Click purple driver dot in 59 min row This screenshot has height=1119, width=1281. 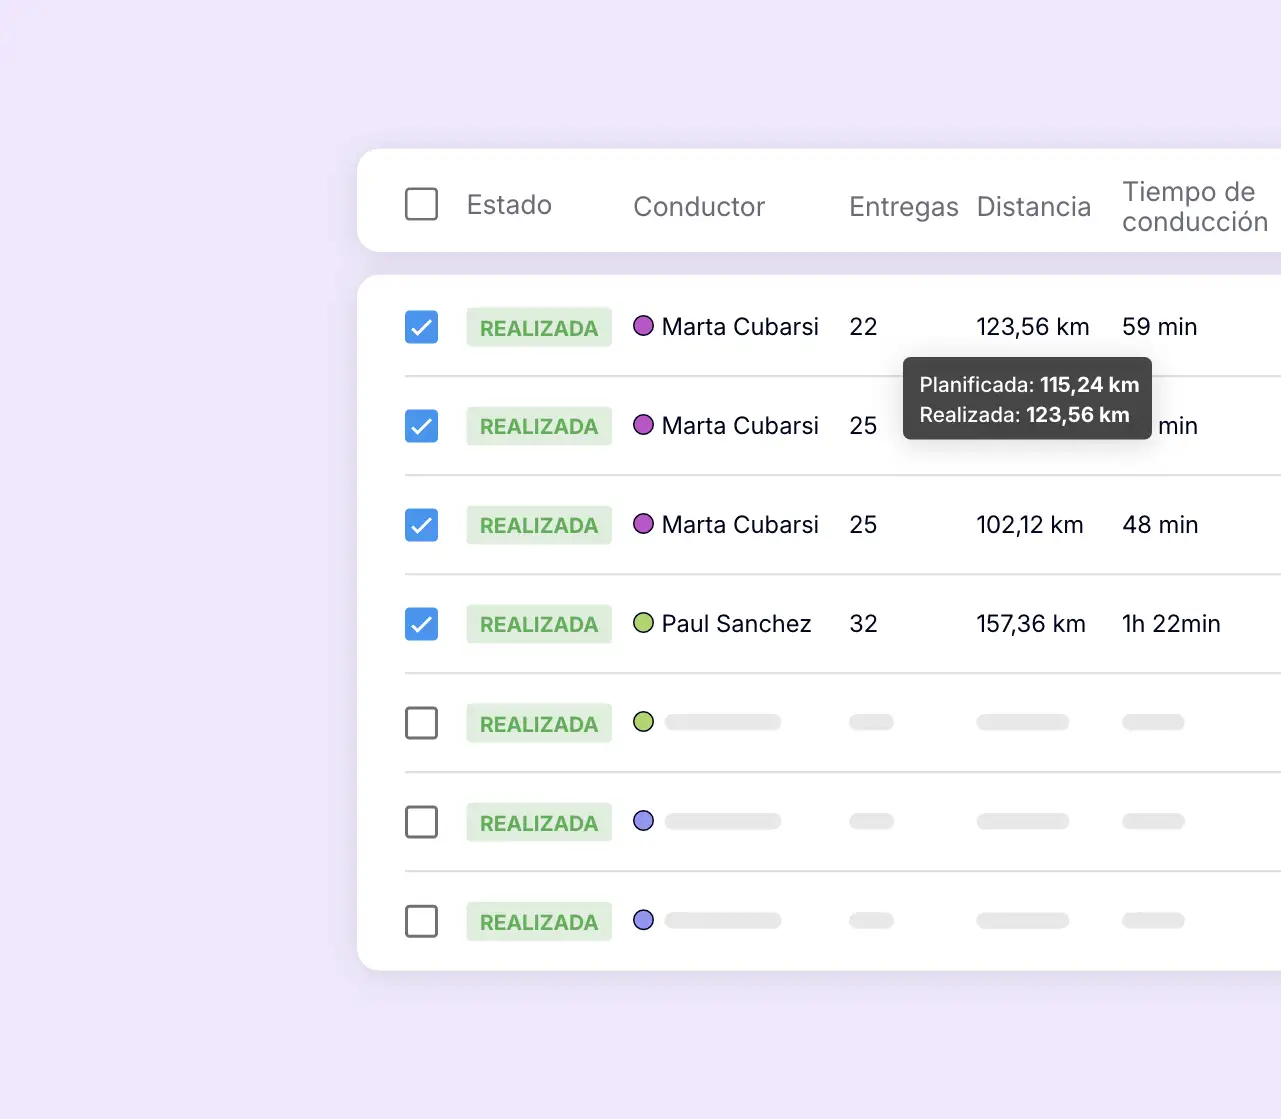[x=644, y=325]
